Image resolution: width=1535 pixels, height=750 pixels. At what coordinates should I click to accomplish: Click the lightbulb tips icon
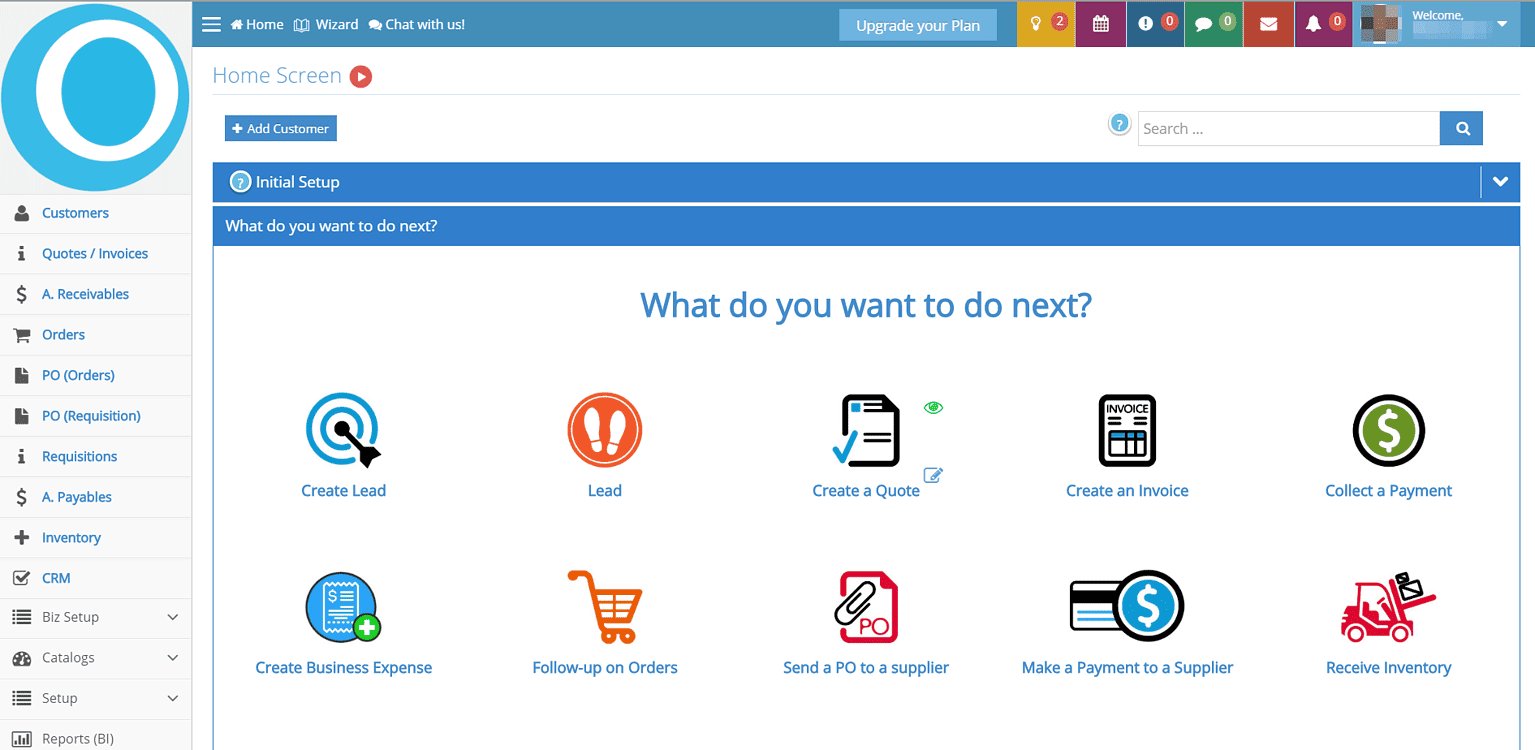(1037, 24)
